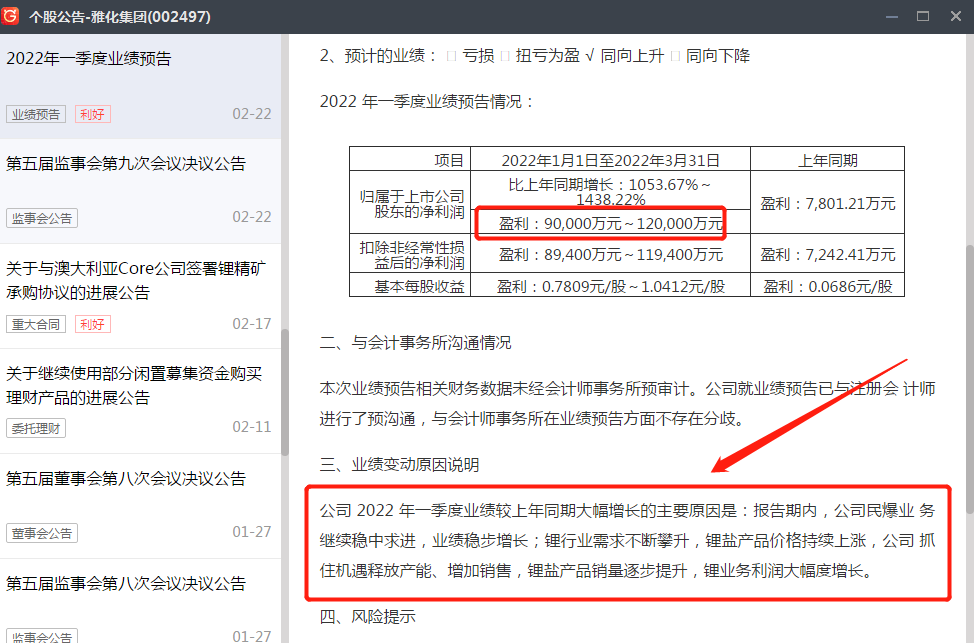Click the 利好 tag beside 重大合同
Screen dimensions: 974x643
pos(93,324)
